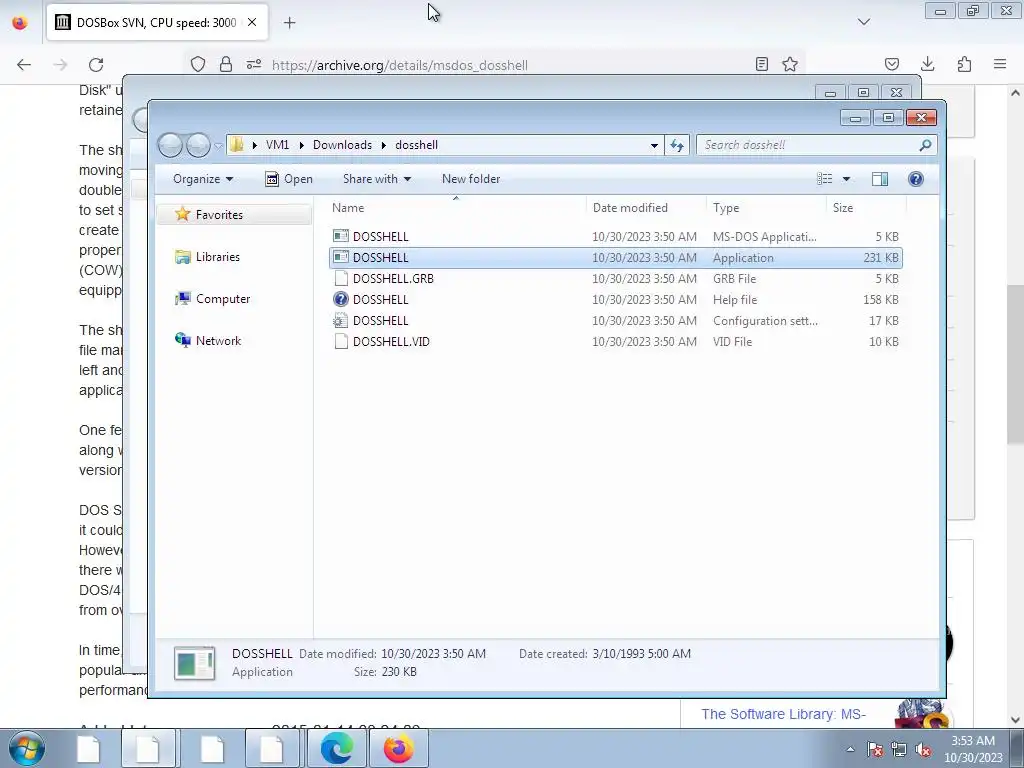This screenshot has width=1024, height=768.
Task: Close the DOSBox SVN tab
Action: 252,22
